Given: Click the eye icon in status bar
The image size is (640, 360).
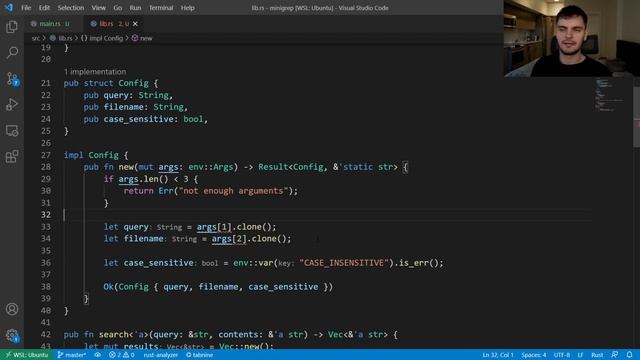Looking at the screenshot, I should tap(98, 355).
